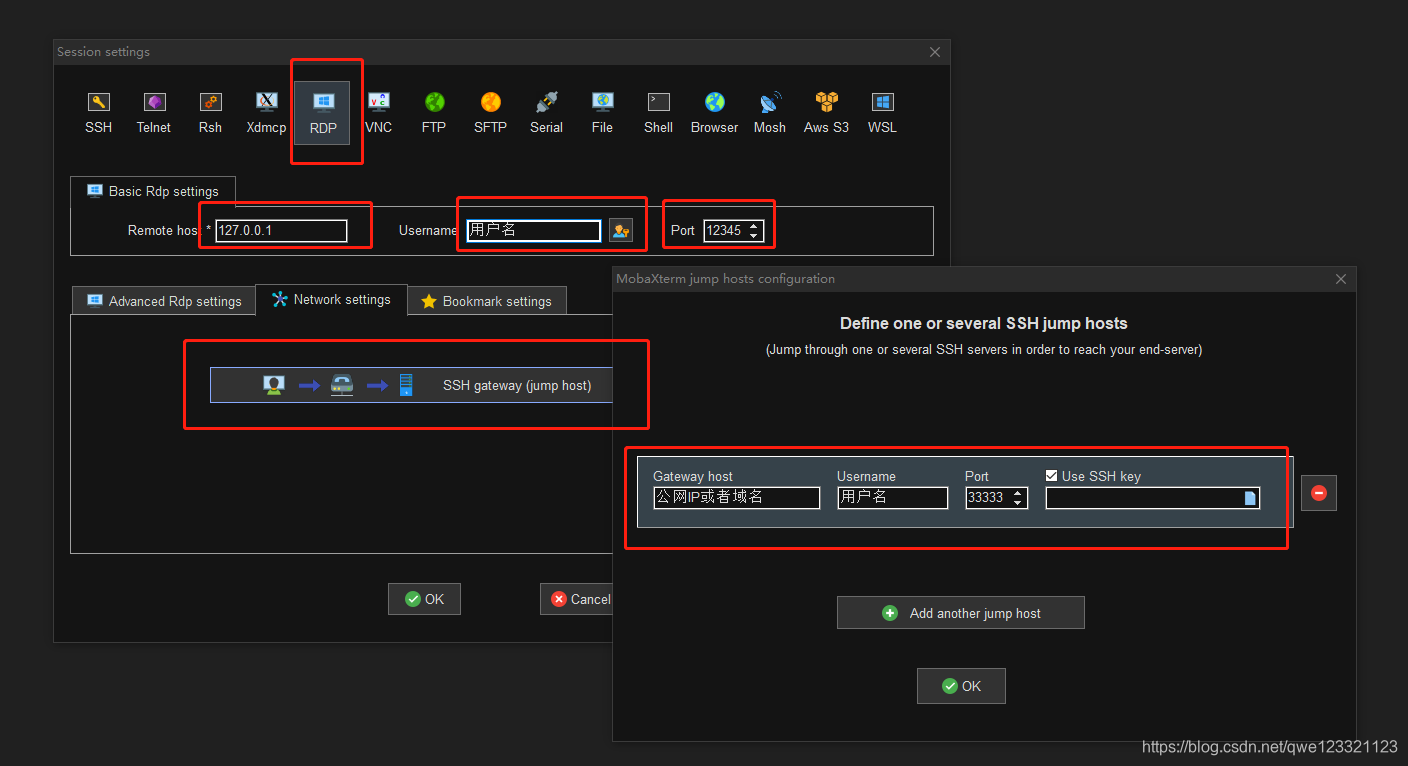Viewport: 1408px width, 766px height.
Task: Select the Telnet session type
Action: click(154, 113)
